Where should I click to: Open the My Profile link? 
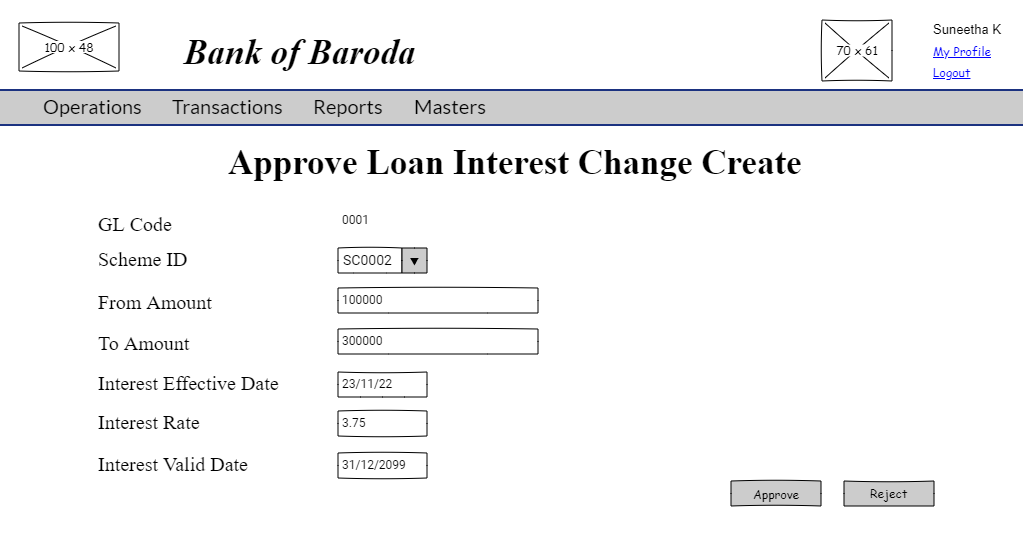961,52
